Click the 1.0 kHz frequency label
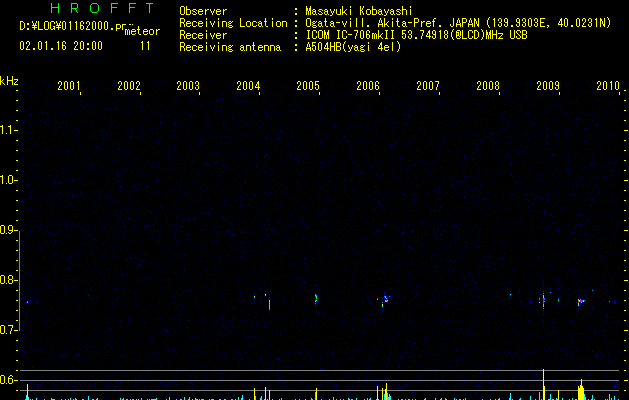 [x=8, y=180]
